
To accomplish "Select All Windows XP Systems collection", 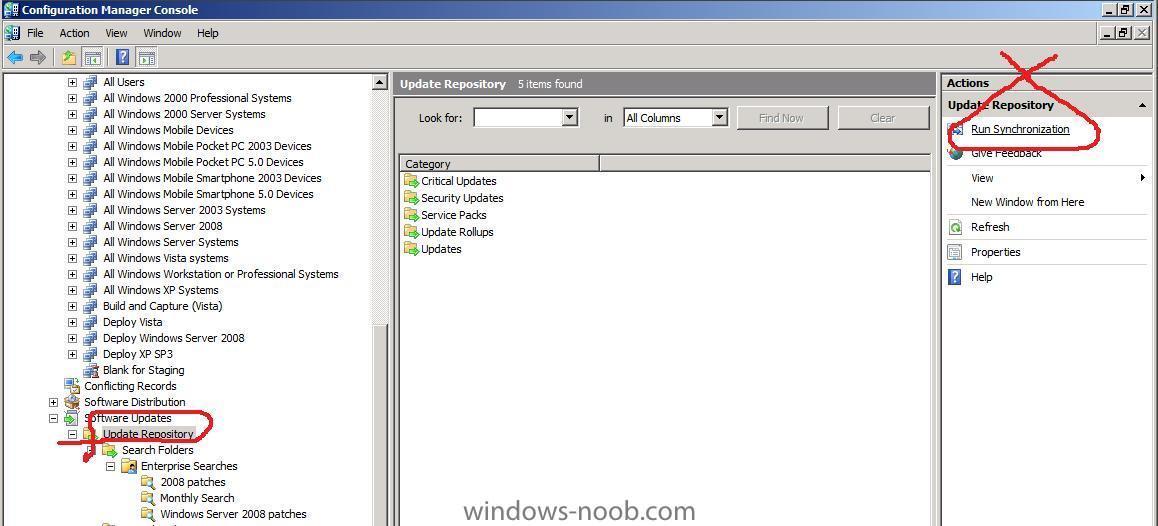I will [161, 290].
